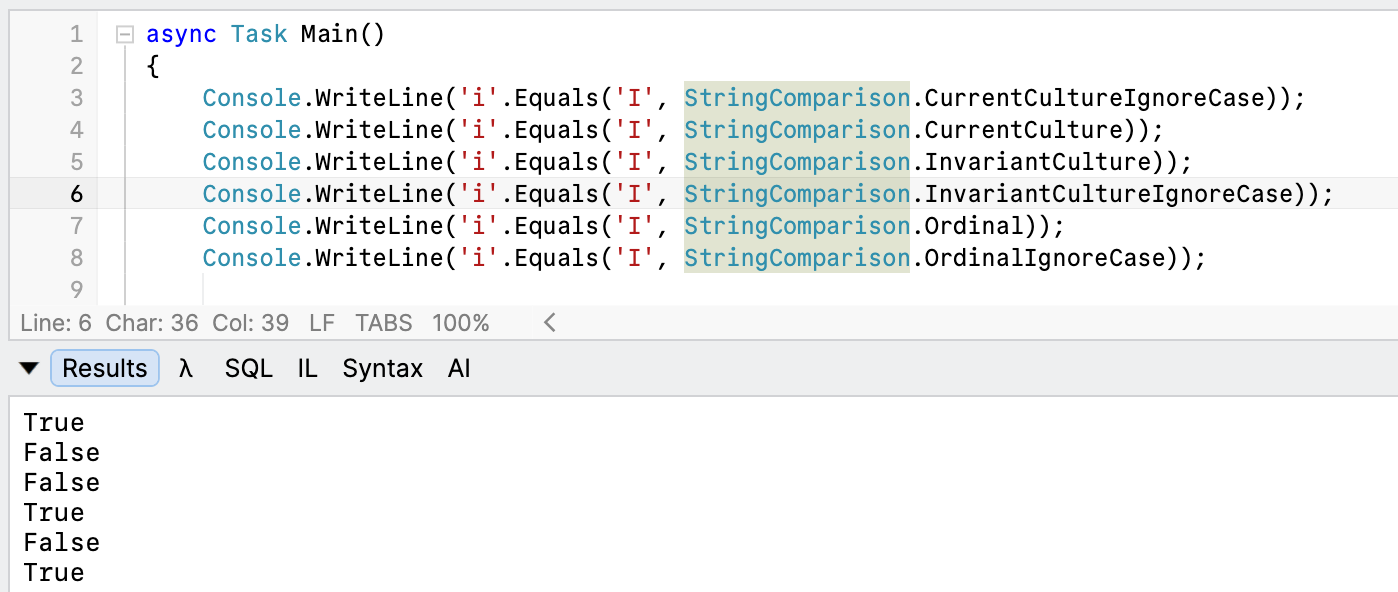The image size is (1398, 592).
Task: Click the highlighted StringComparison on line 5
Action: tap(797, 162)
